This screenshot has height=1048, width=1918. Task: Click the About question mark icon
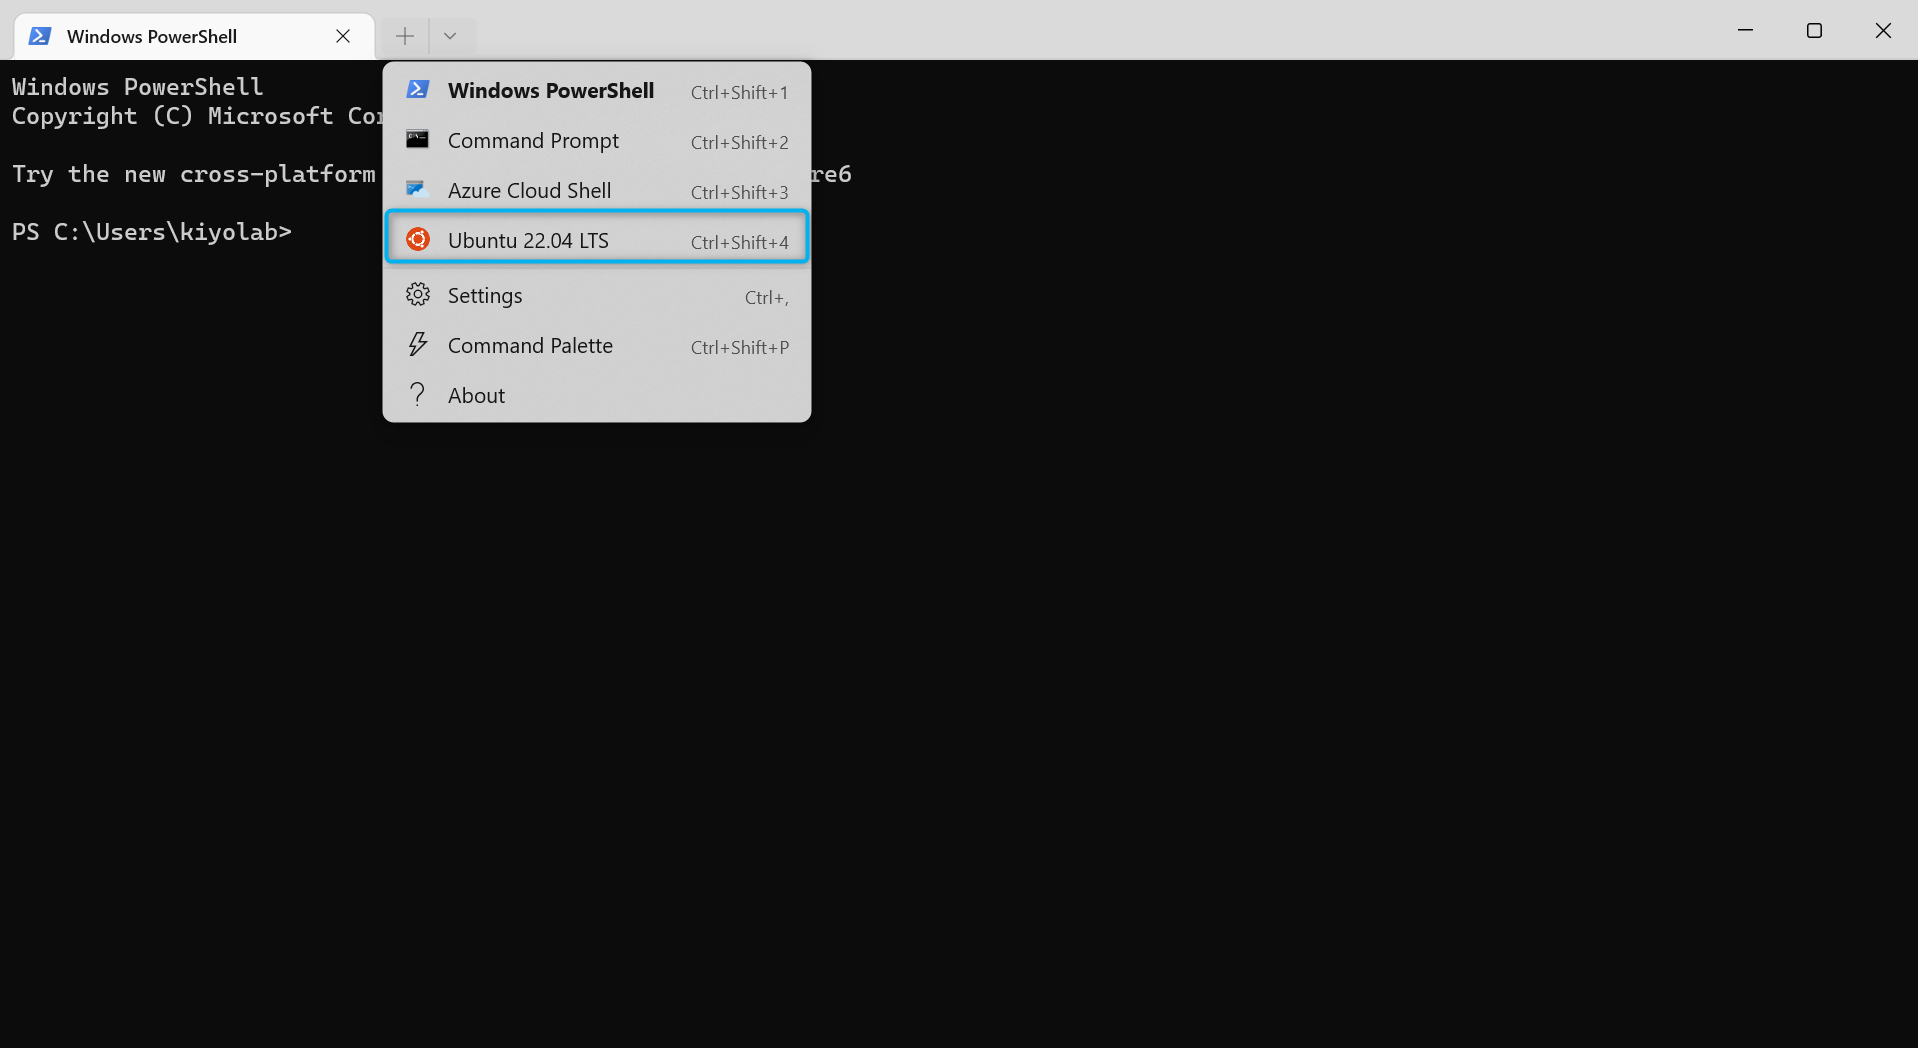coord(418,395)
